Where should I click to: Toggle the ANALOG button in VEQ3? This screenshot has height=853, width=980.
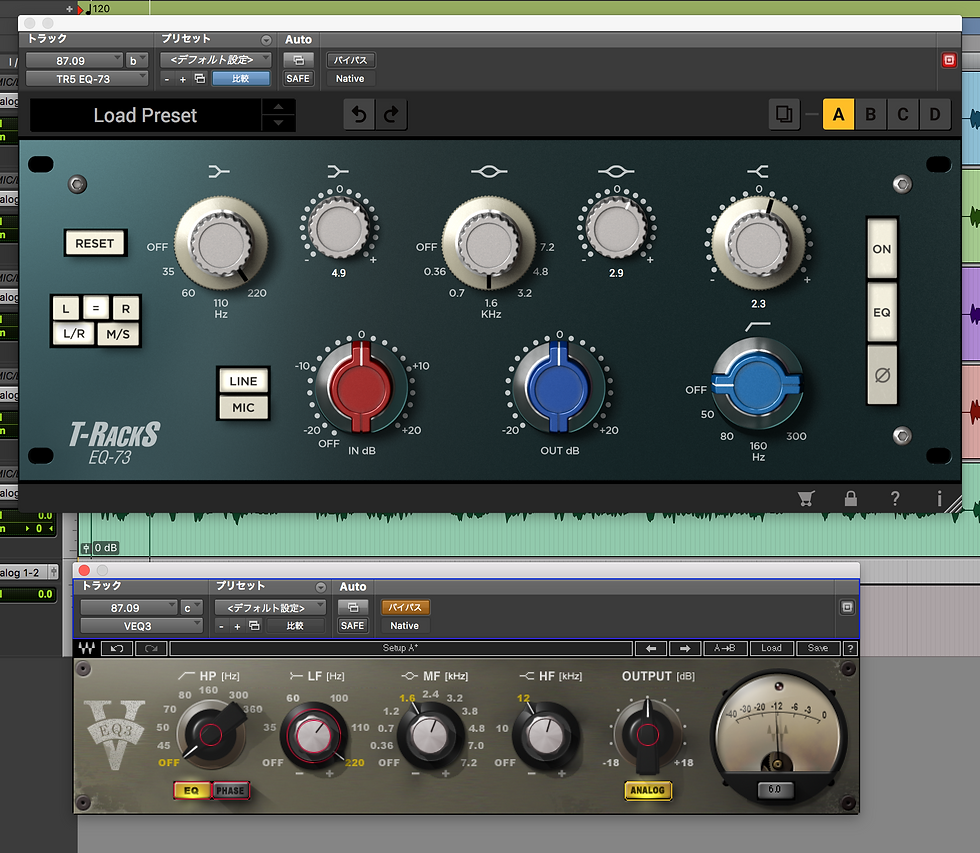(x=648, y=790)
